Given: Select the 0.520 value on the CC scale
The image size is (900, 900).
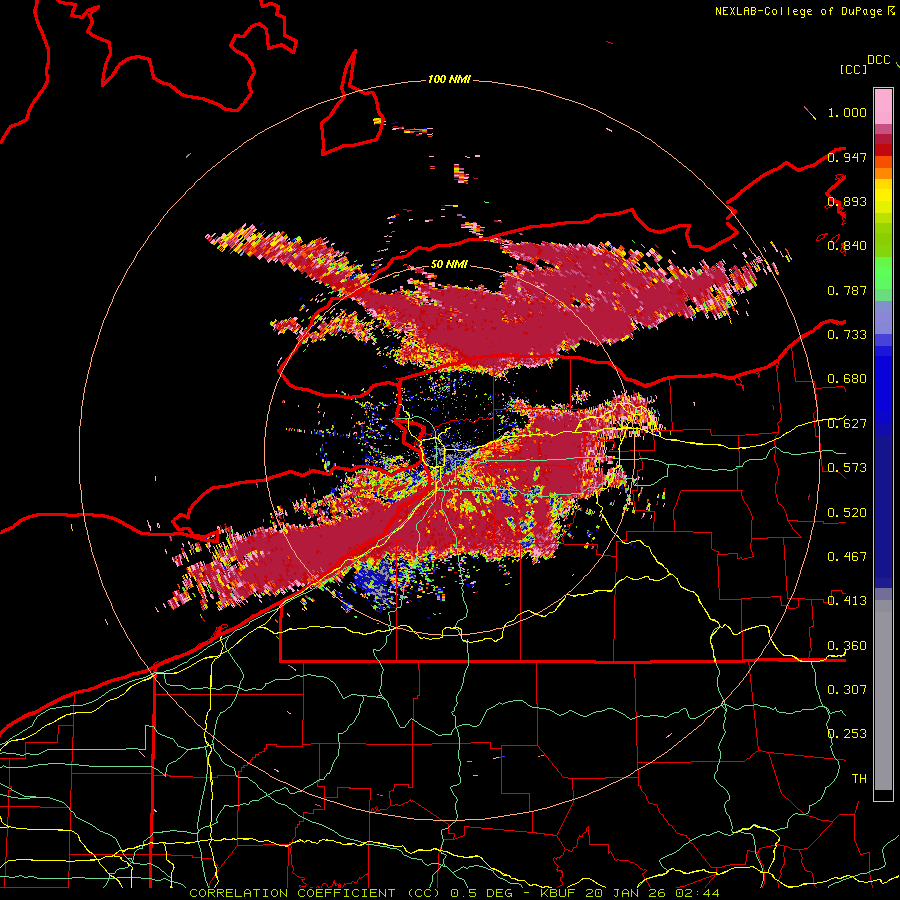Looking at the screenshot, I should pos(847,513).
